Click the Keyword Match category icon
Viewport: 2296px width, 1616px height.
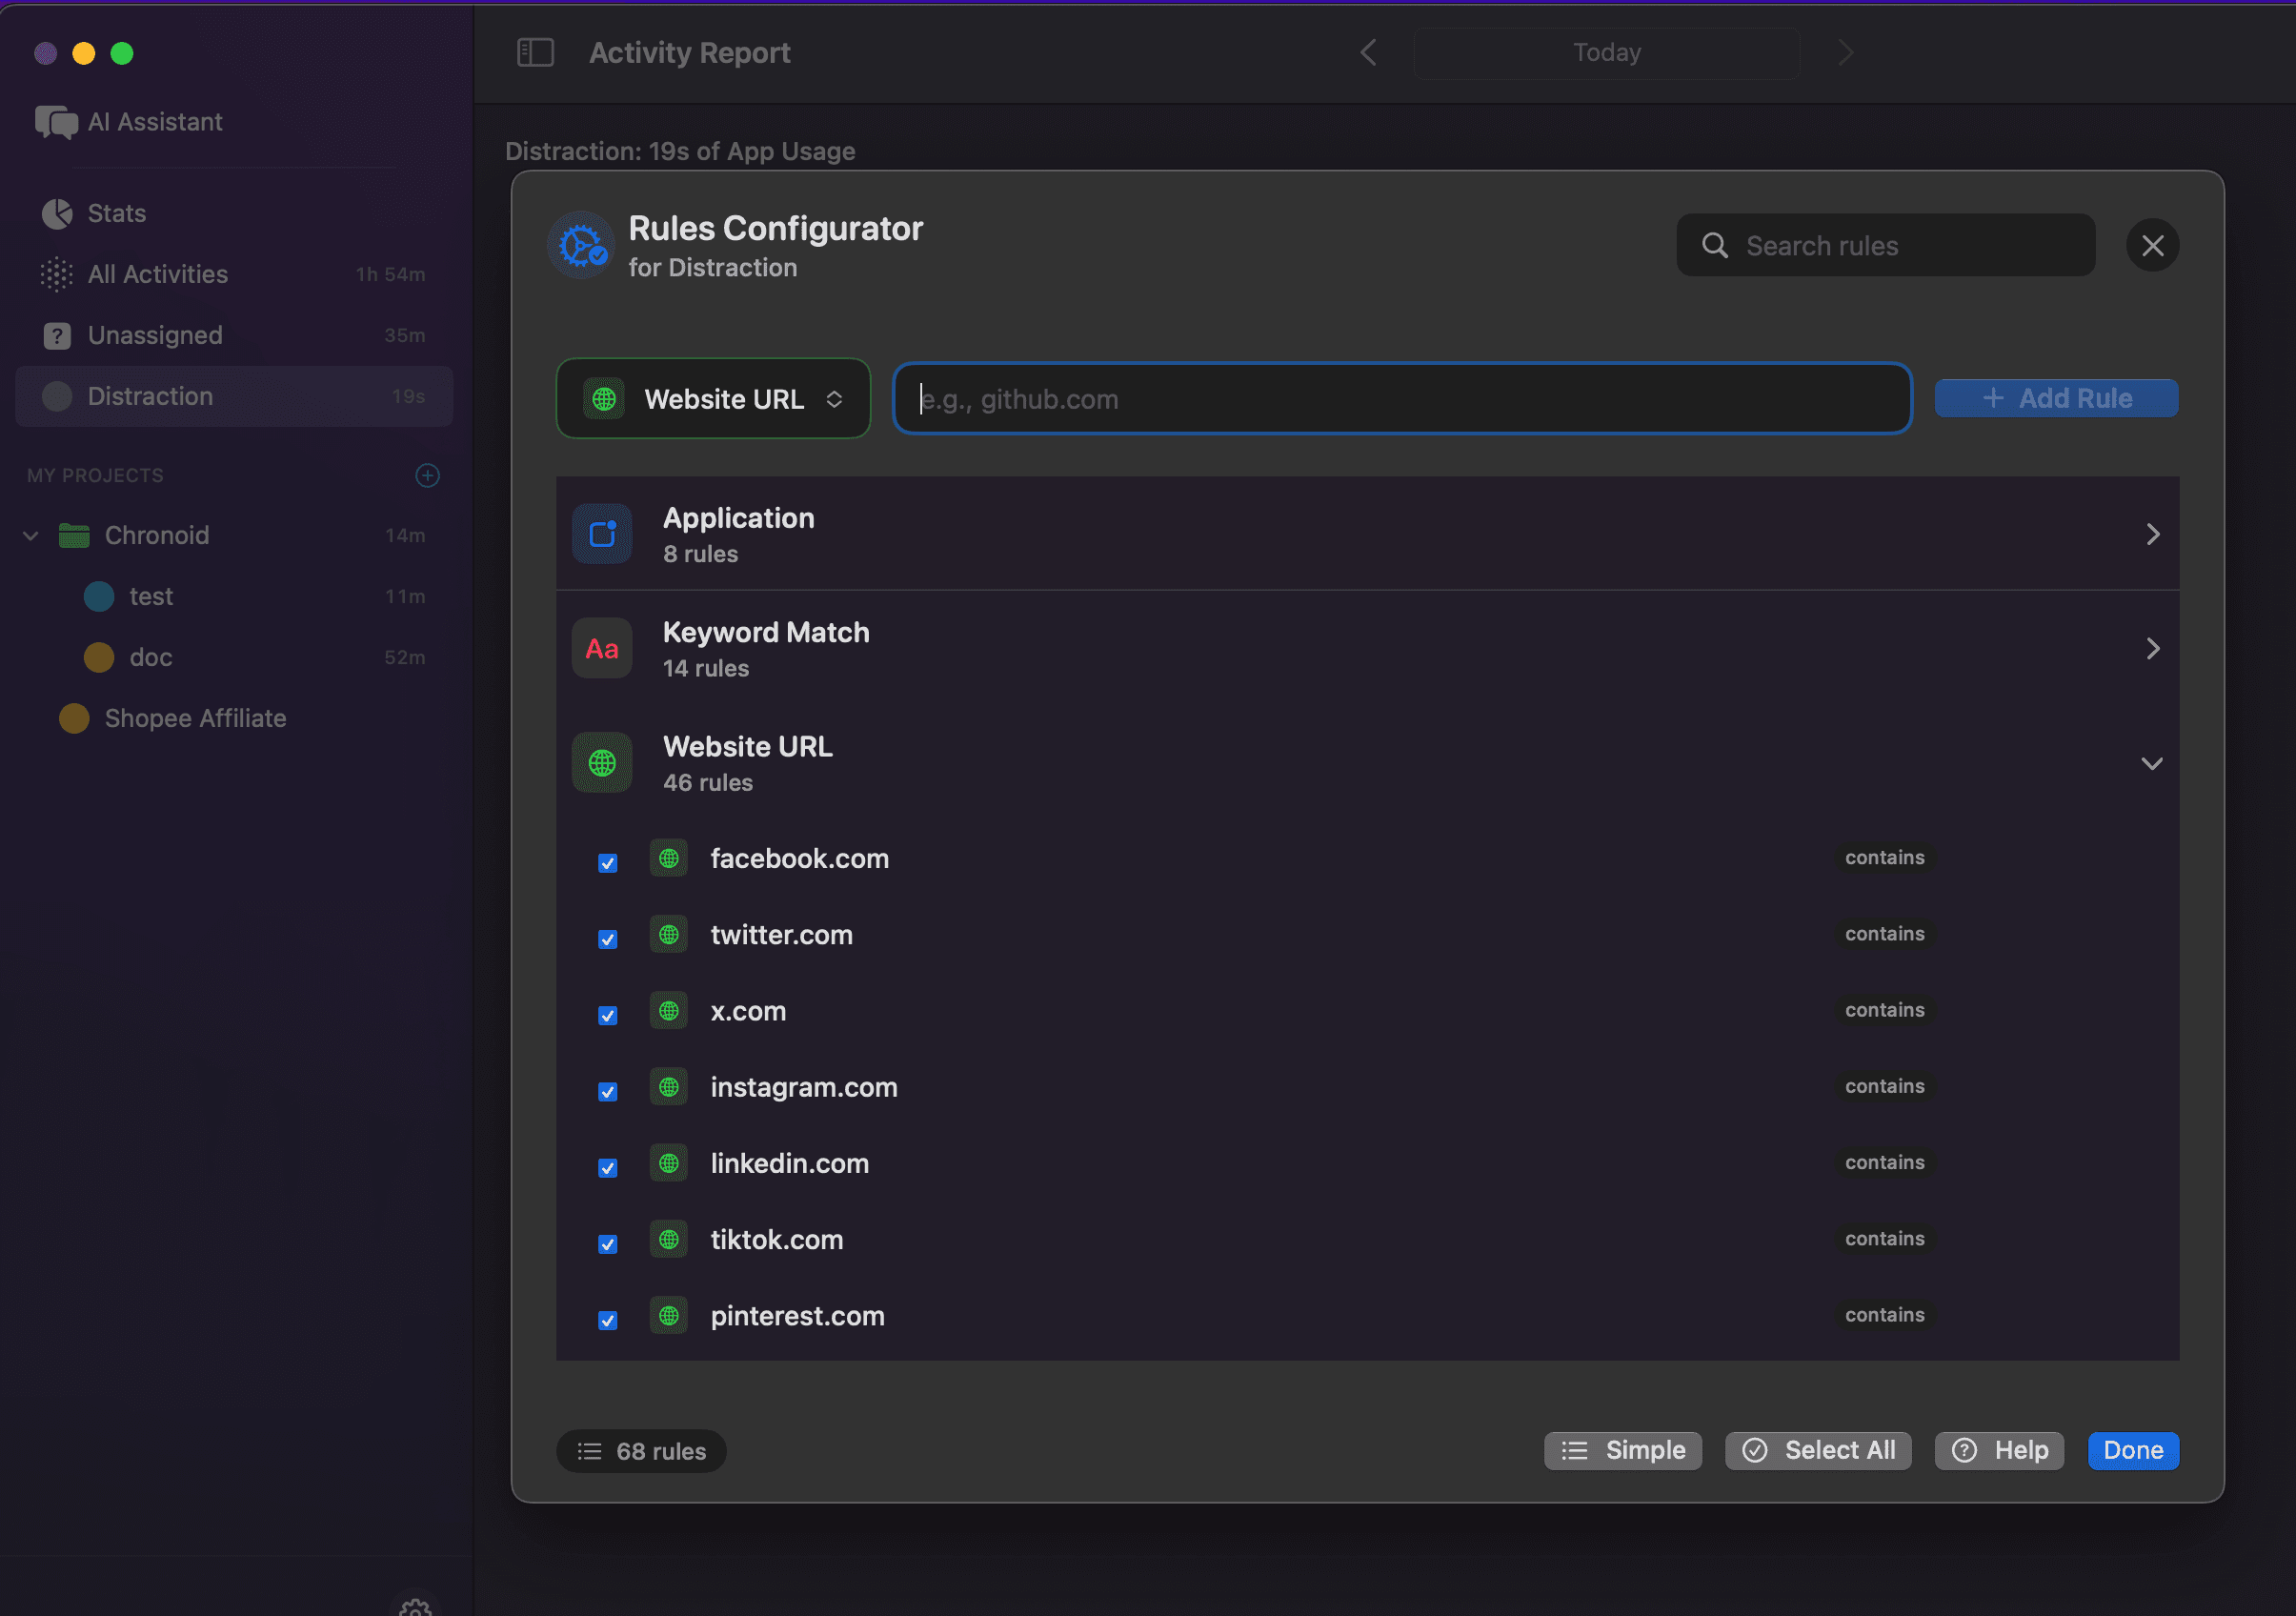601,647
